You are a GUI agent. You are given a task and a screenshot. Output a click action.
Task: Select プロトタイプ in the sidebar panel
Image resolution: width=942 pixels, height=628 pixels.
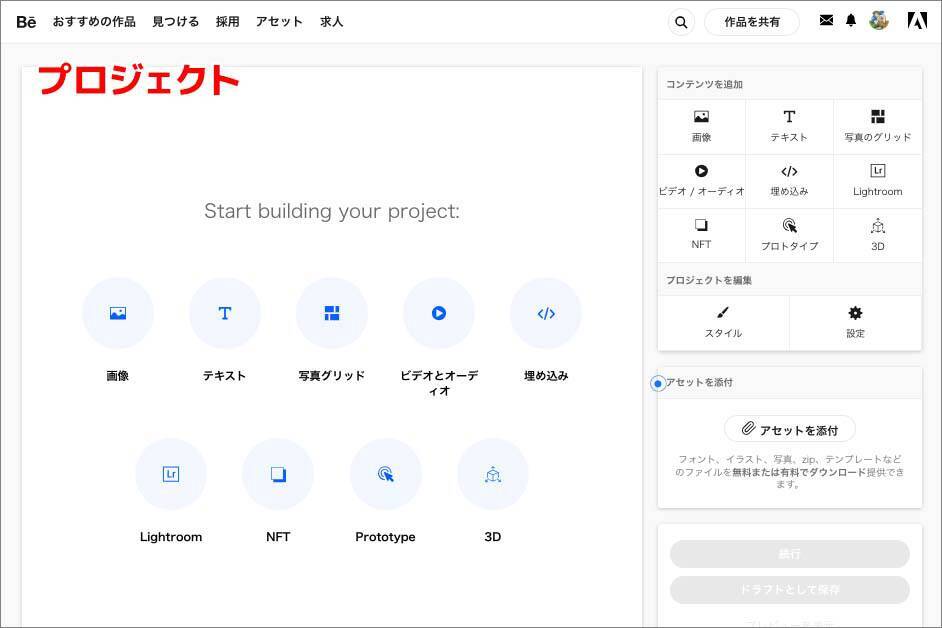(x=789, y=235)
